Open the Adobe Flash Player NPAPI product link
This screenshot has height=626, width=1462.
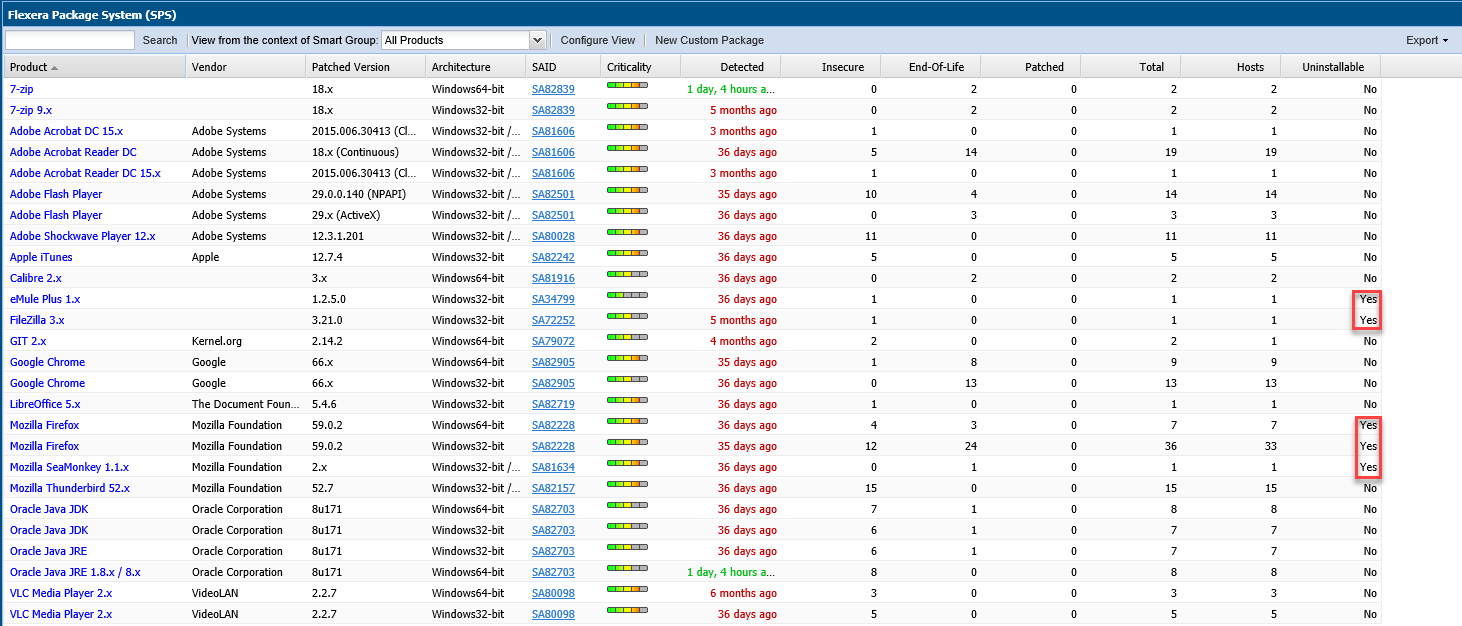(56, 194)
